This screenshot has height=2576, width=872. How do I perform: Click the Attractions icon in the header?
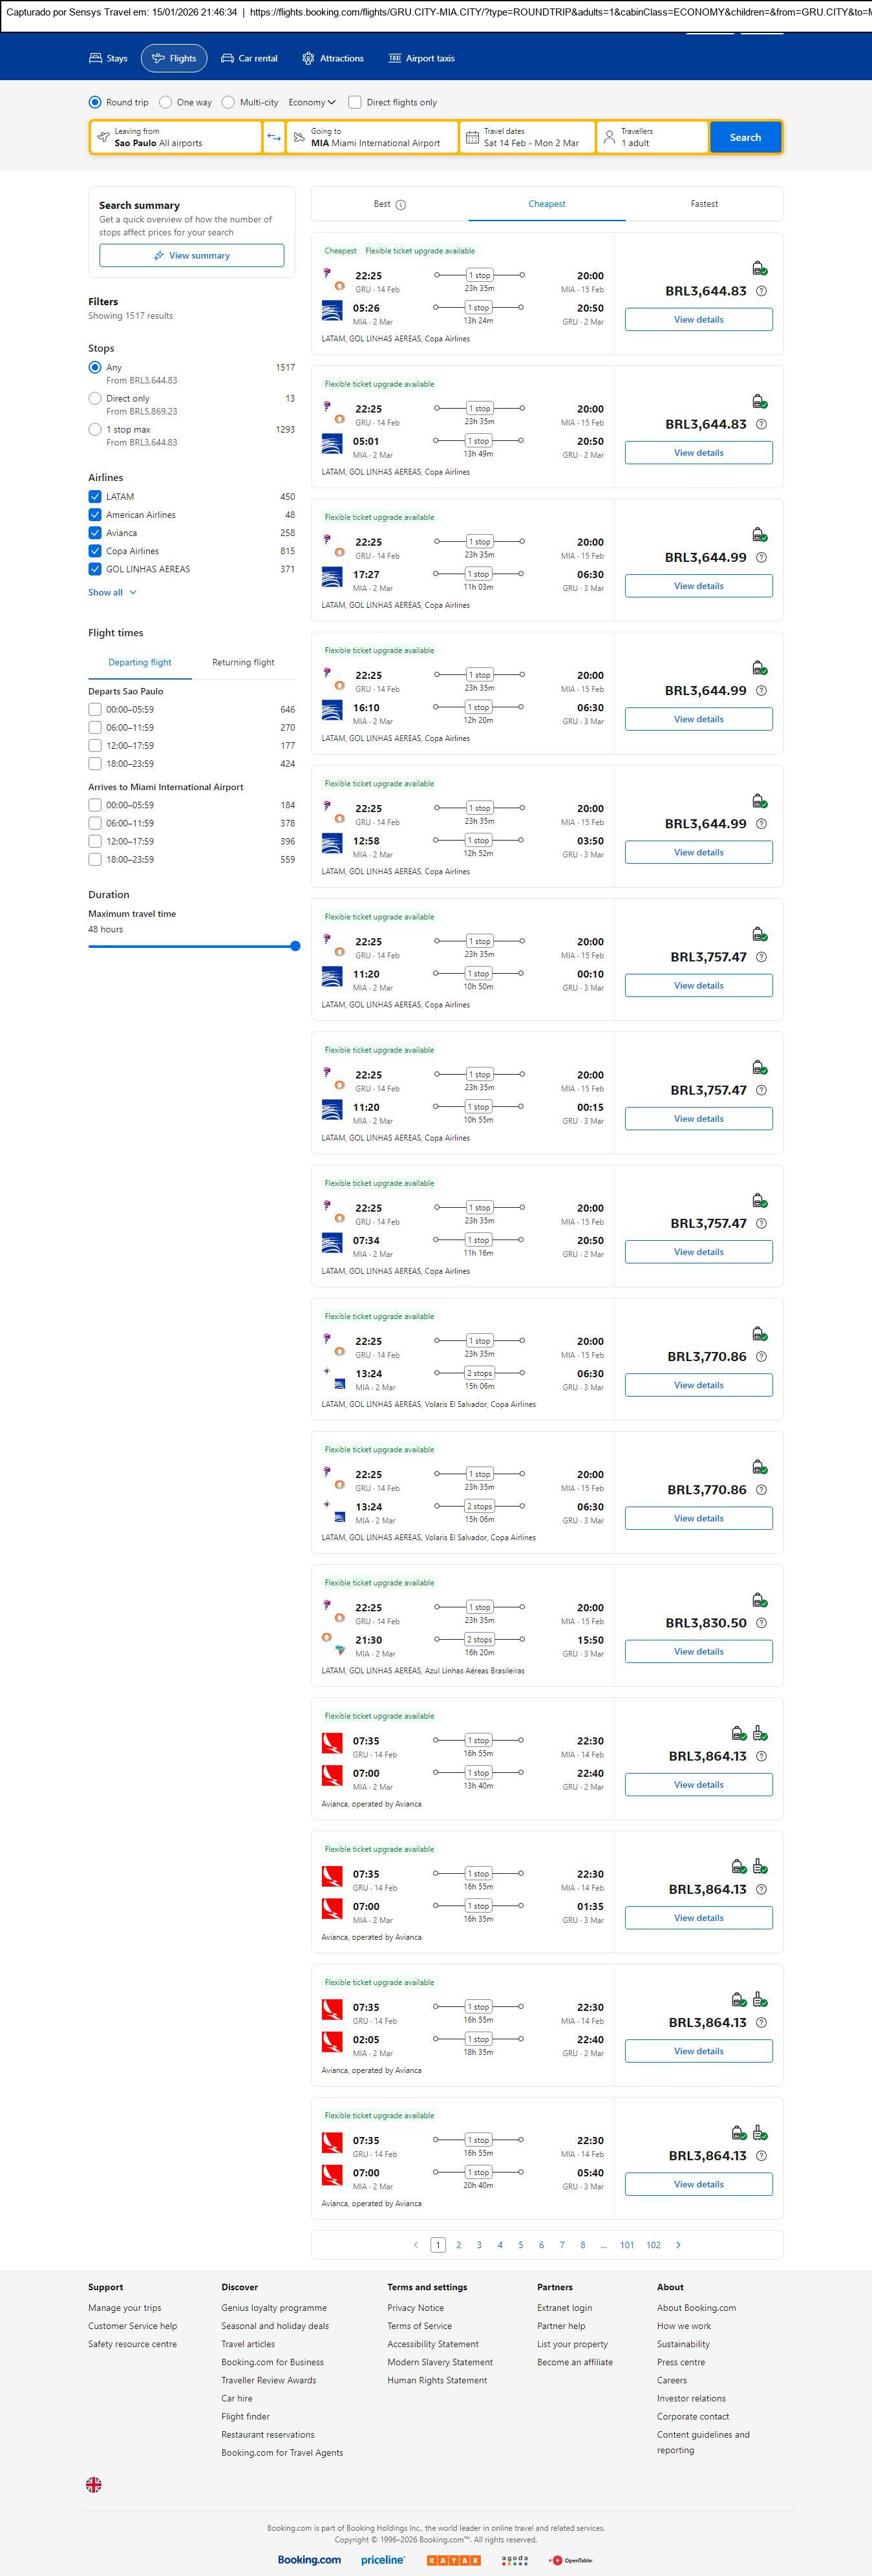pos(308,59)
